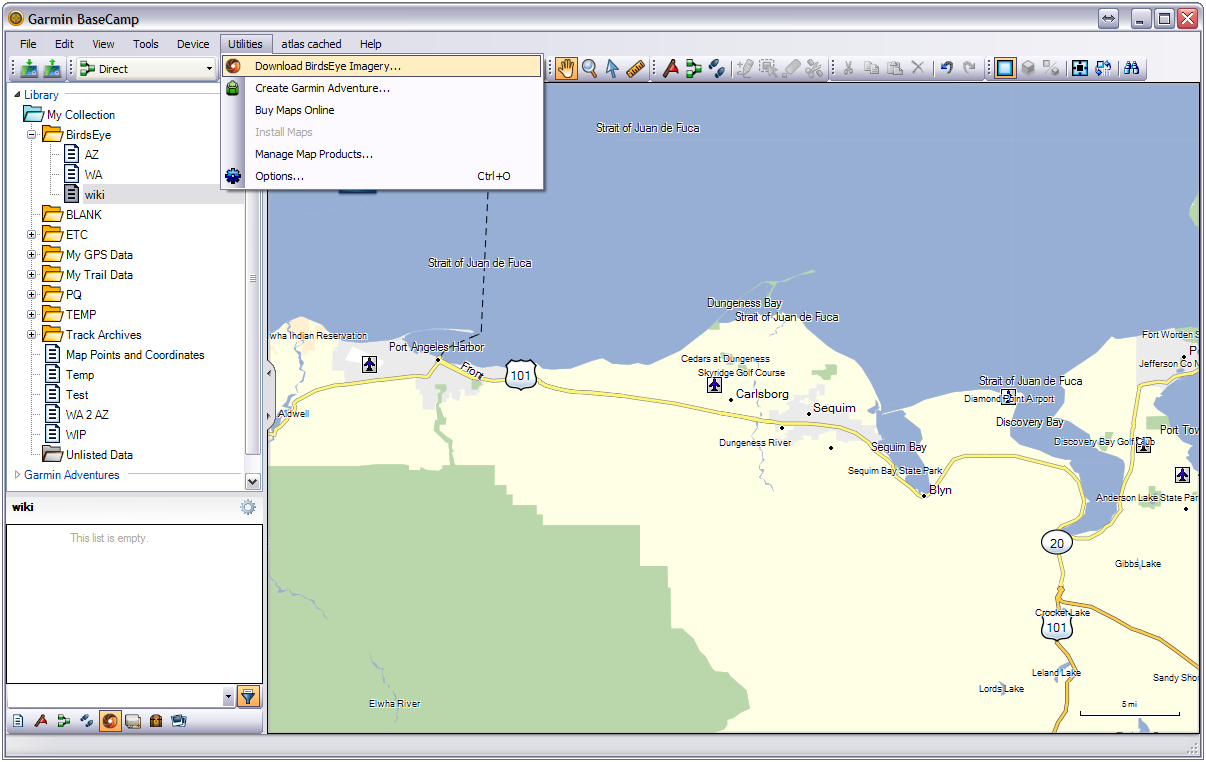This screenshot has width=1206, height=762.
Task: Toggle the waypoints filter flag below list
Action: tap(41, 720)
